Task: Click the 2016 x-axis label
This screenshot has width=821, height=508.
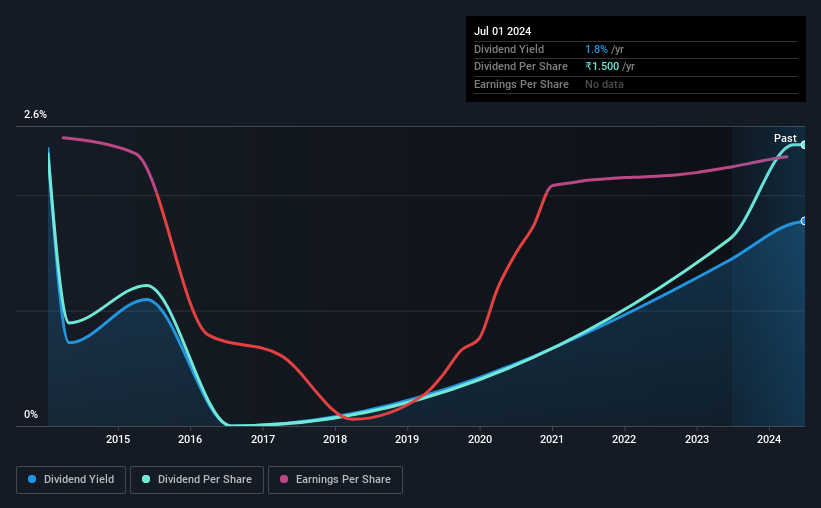Action: (190, 439)
